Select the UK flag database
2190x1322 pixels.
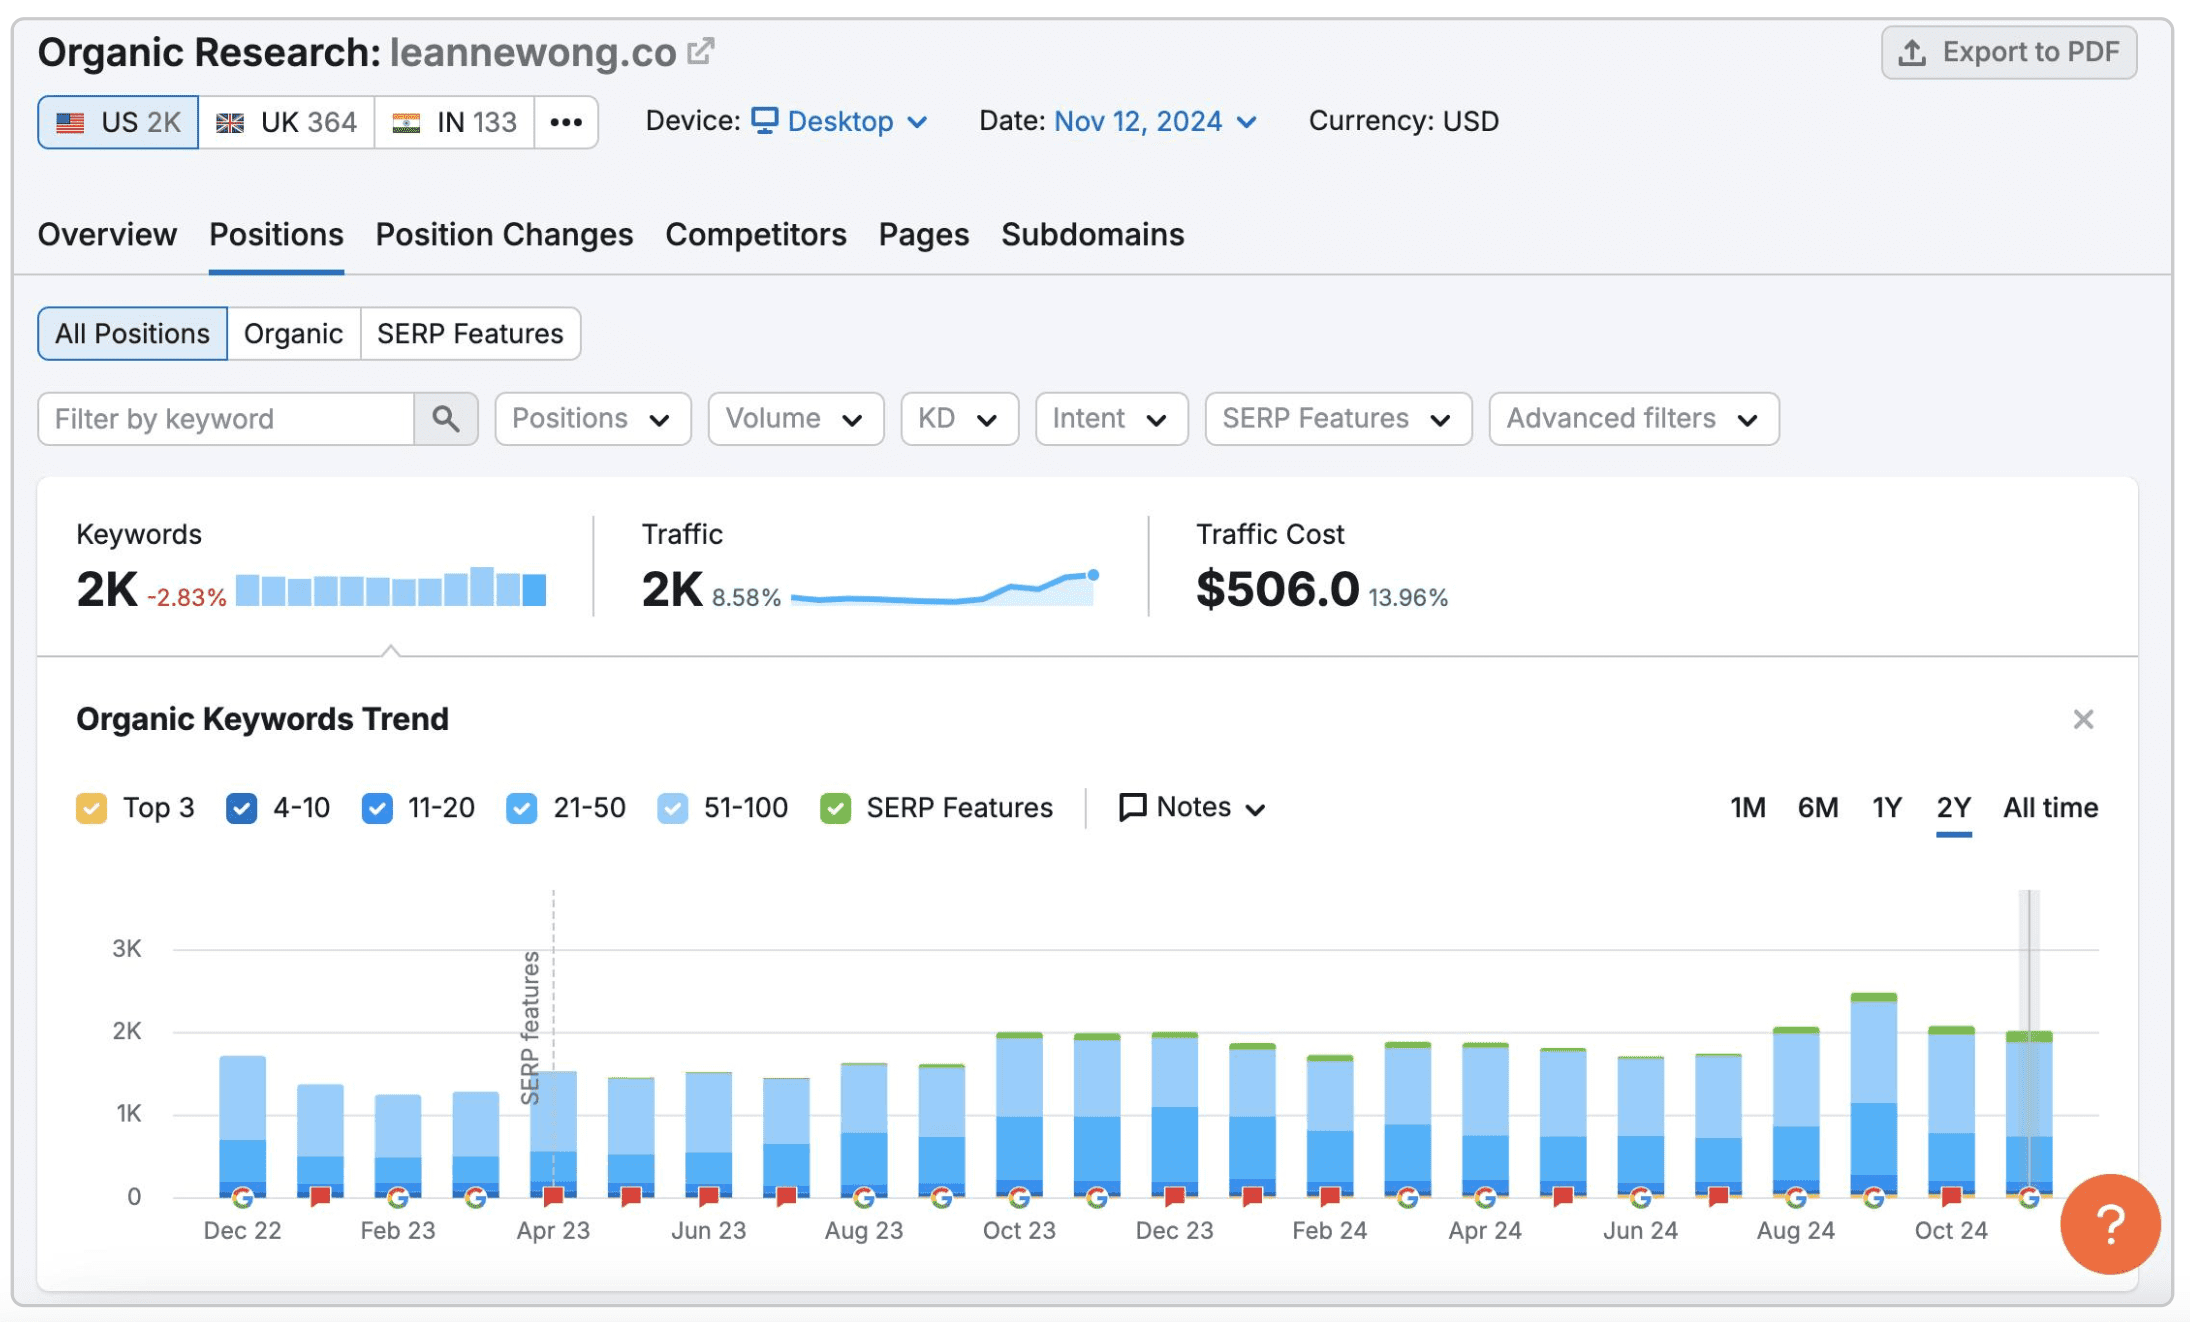tap(287, 122)
